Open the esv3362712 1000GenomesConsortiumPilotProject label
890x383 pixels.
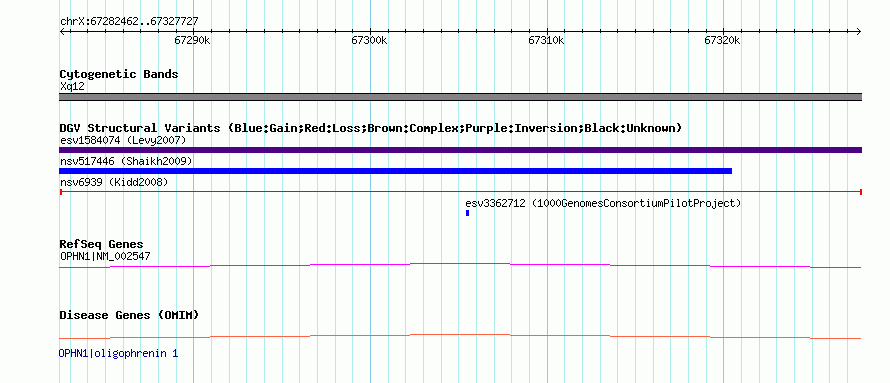[603, 203]
